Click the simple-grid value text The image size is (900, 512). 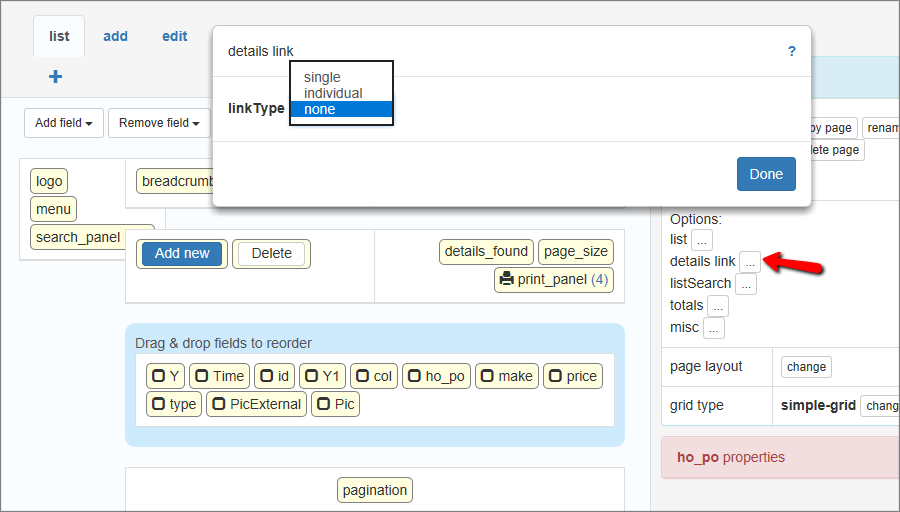pos(818,405)
